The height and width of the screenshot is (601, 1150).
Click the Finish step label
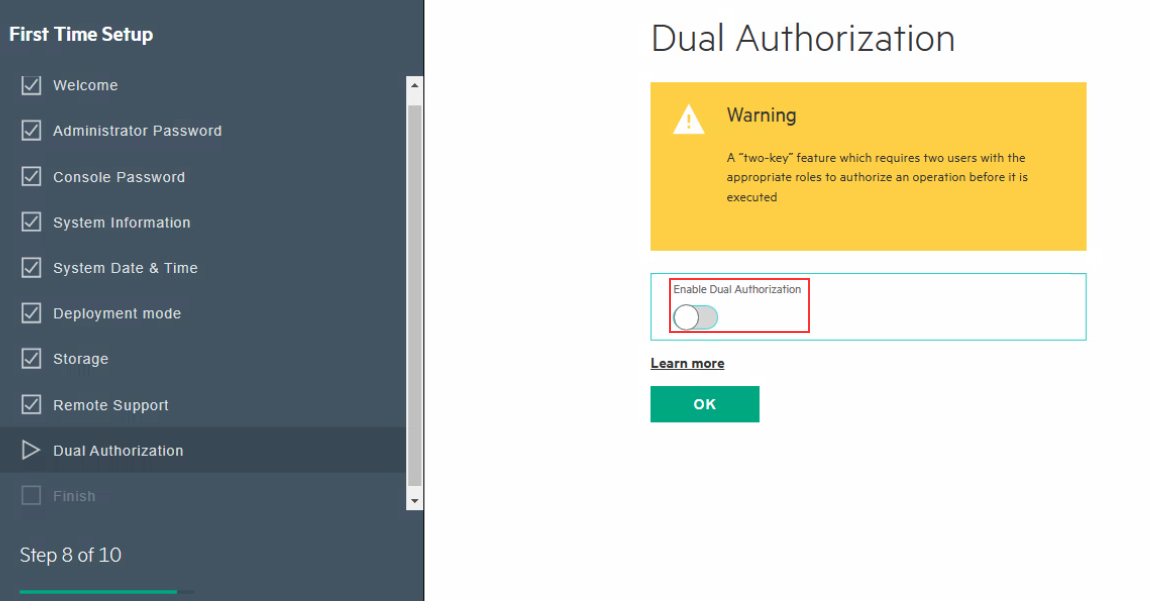tap(74, 496)
